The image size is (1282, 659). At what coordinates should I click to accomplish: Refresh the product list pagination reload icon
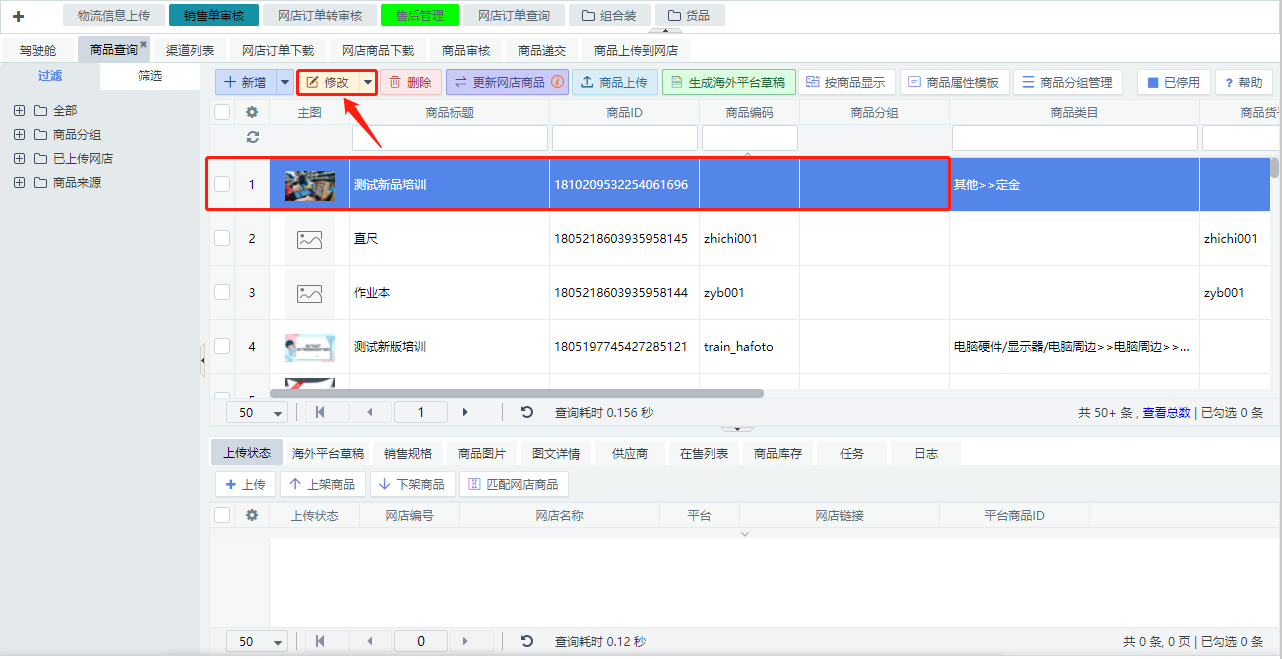(527, 412)
